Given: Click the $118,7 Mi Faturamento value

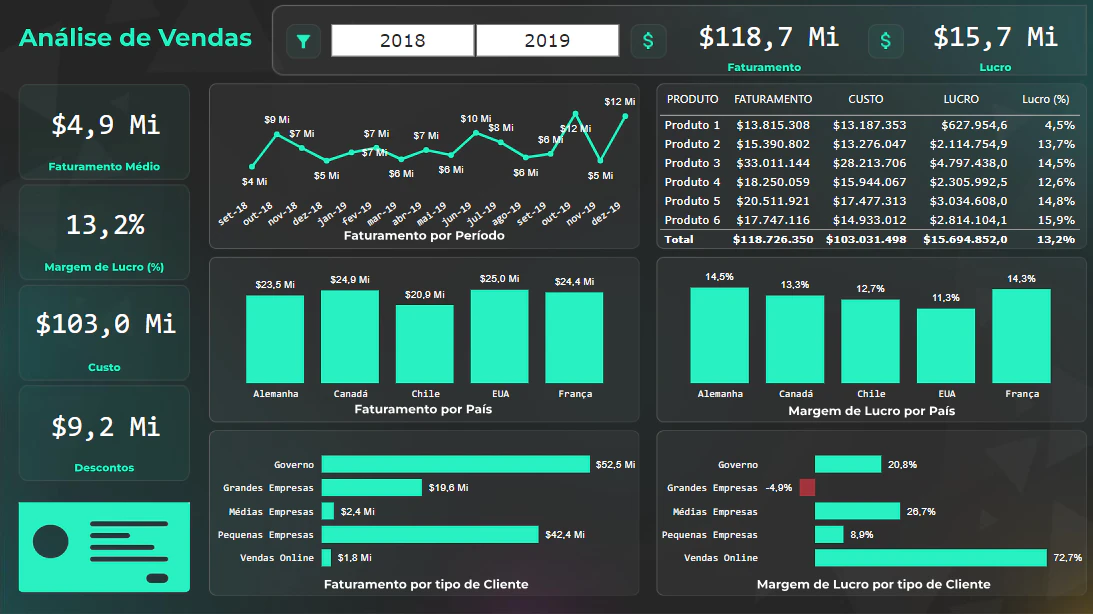Looking at the screenshot, I should point(768,37).
